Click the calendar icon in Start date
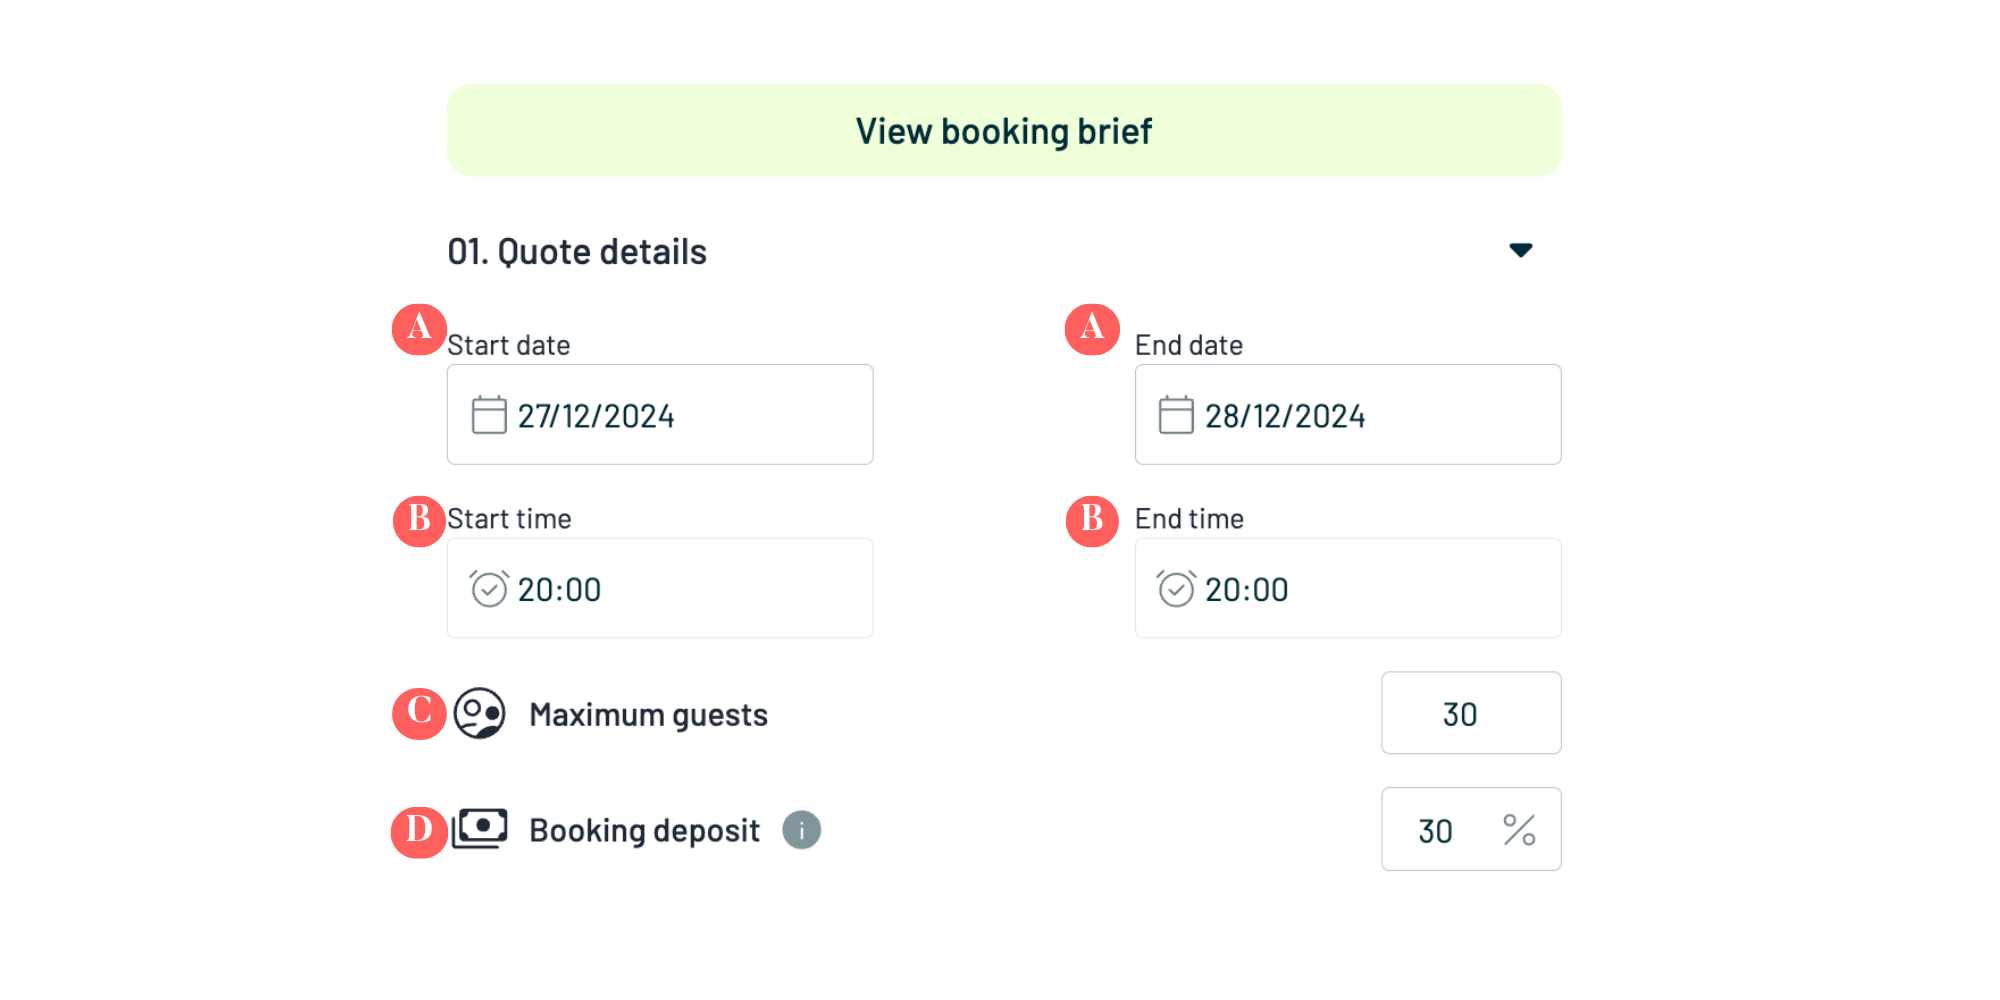This screenshot has width=2000, height=1000. [x=489, y=415]
